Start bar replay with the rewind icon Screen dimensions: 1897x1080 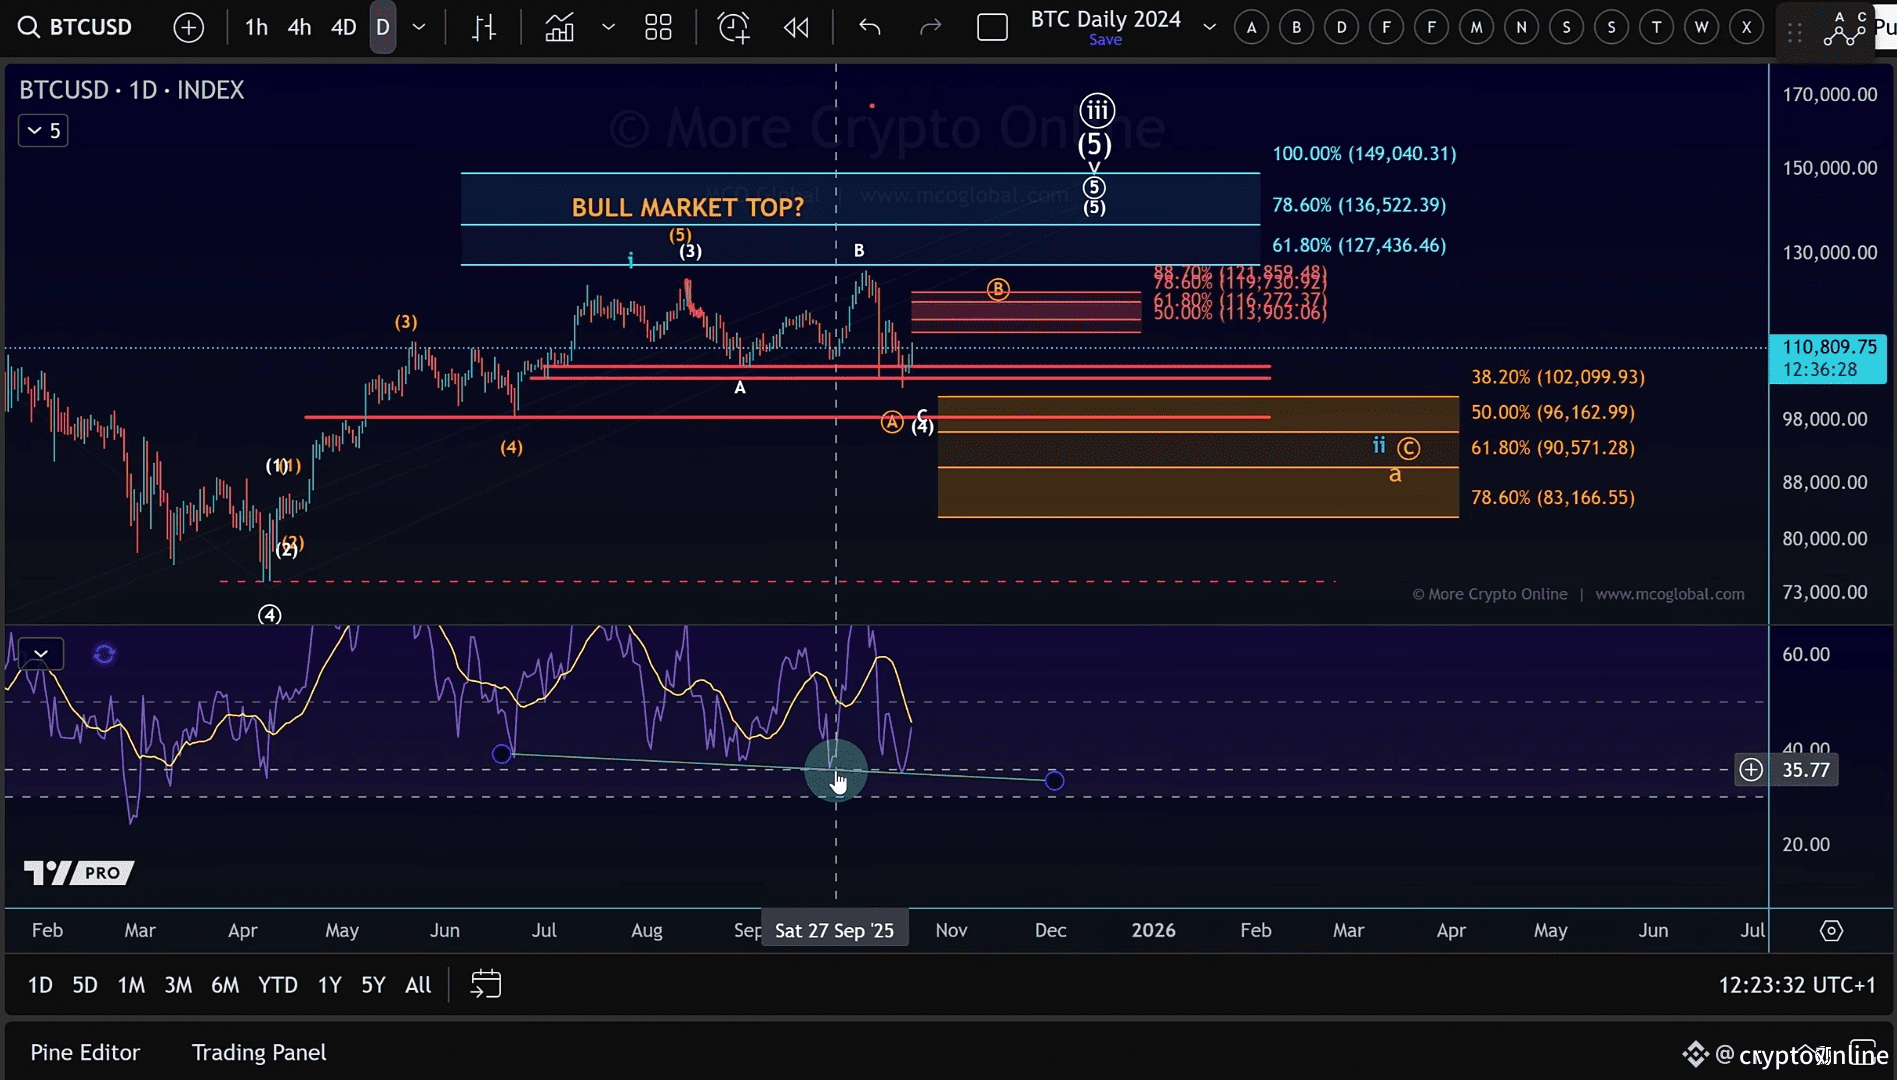(796, 27)
